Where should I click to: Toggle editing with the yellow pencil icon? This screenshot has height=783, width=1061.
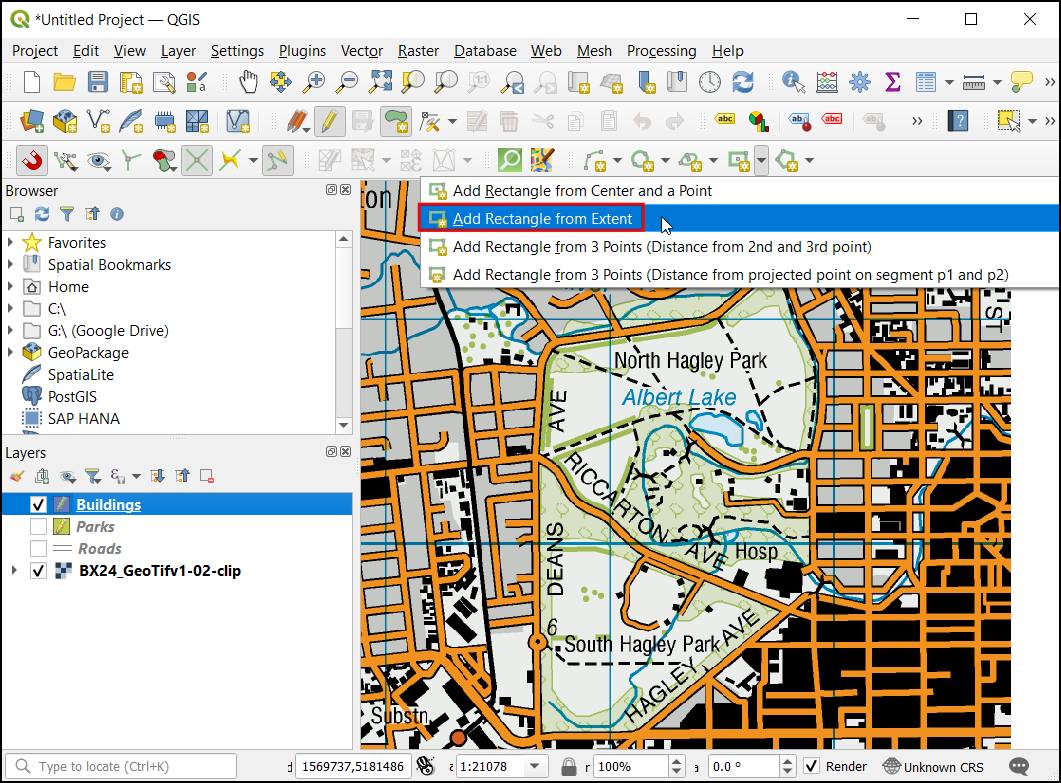pos(329,122)
